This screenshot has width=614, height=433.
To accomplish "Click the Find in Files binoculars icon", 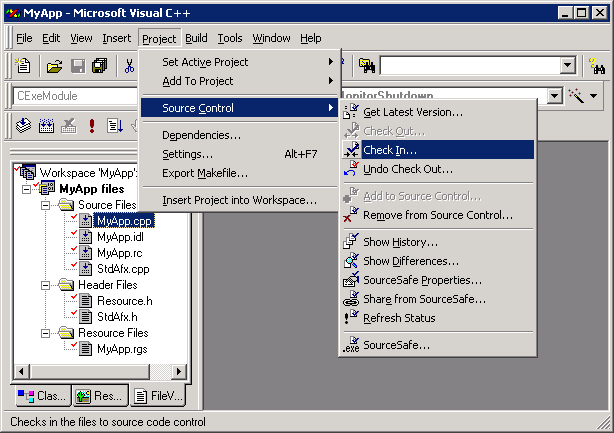I will click(x=366, y=66).
